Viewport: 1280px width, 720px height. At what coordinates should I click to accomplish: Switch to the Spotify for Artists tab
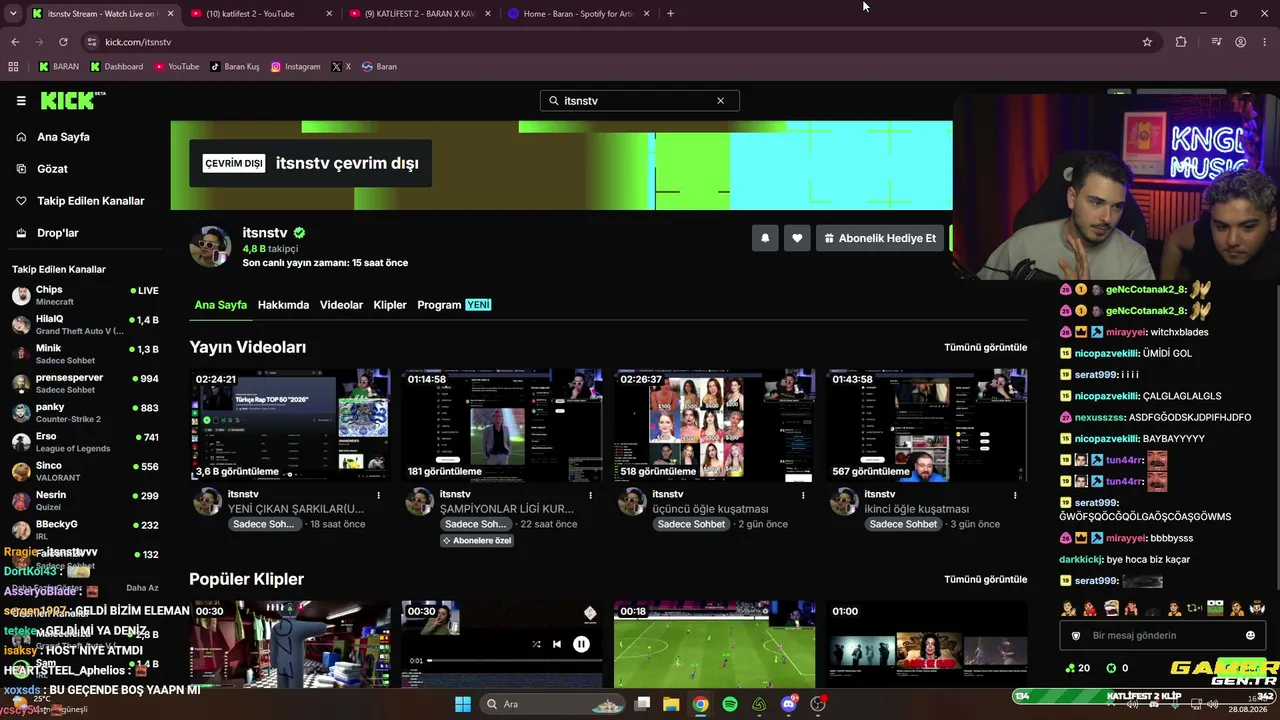point(577,14)
